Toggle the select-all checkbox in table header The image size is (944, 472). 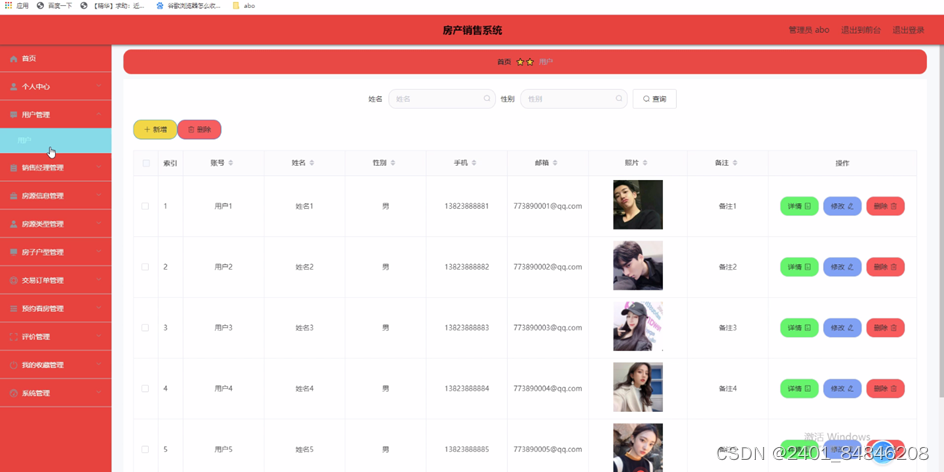click(146, 163)
